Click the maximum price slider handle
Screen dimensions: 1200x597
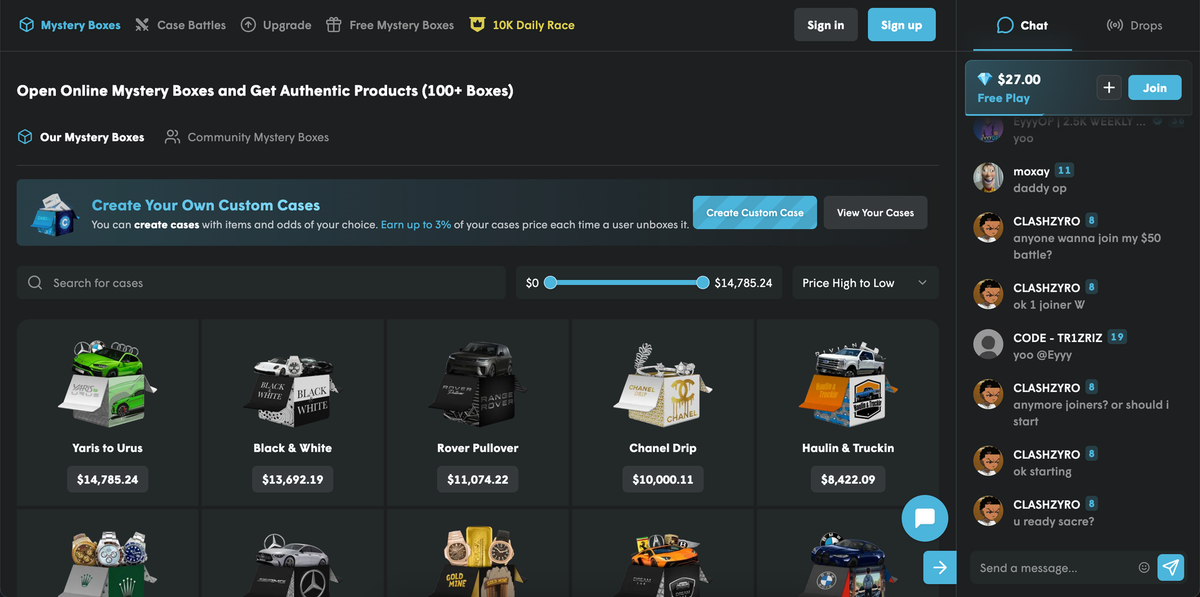point(703,283)
